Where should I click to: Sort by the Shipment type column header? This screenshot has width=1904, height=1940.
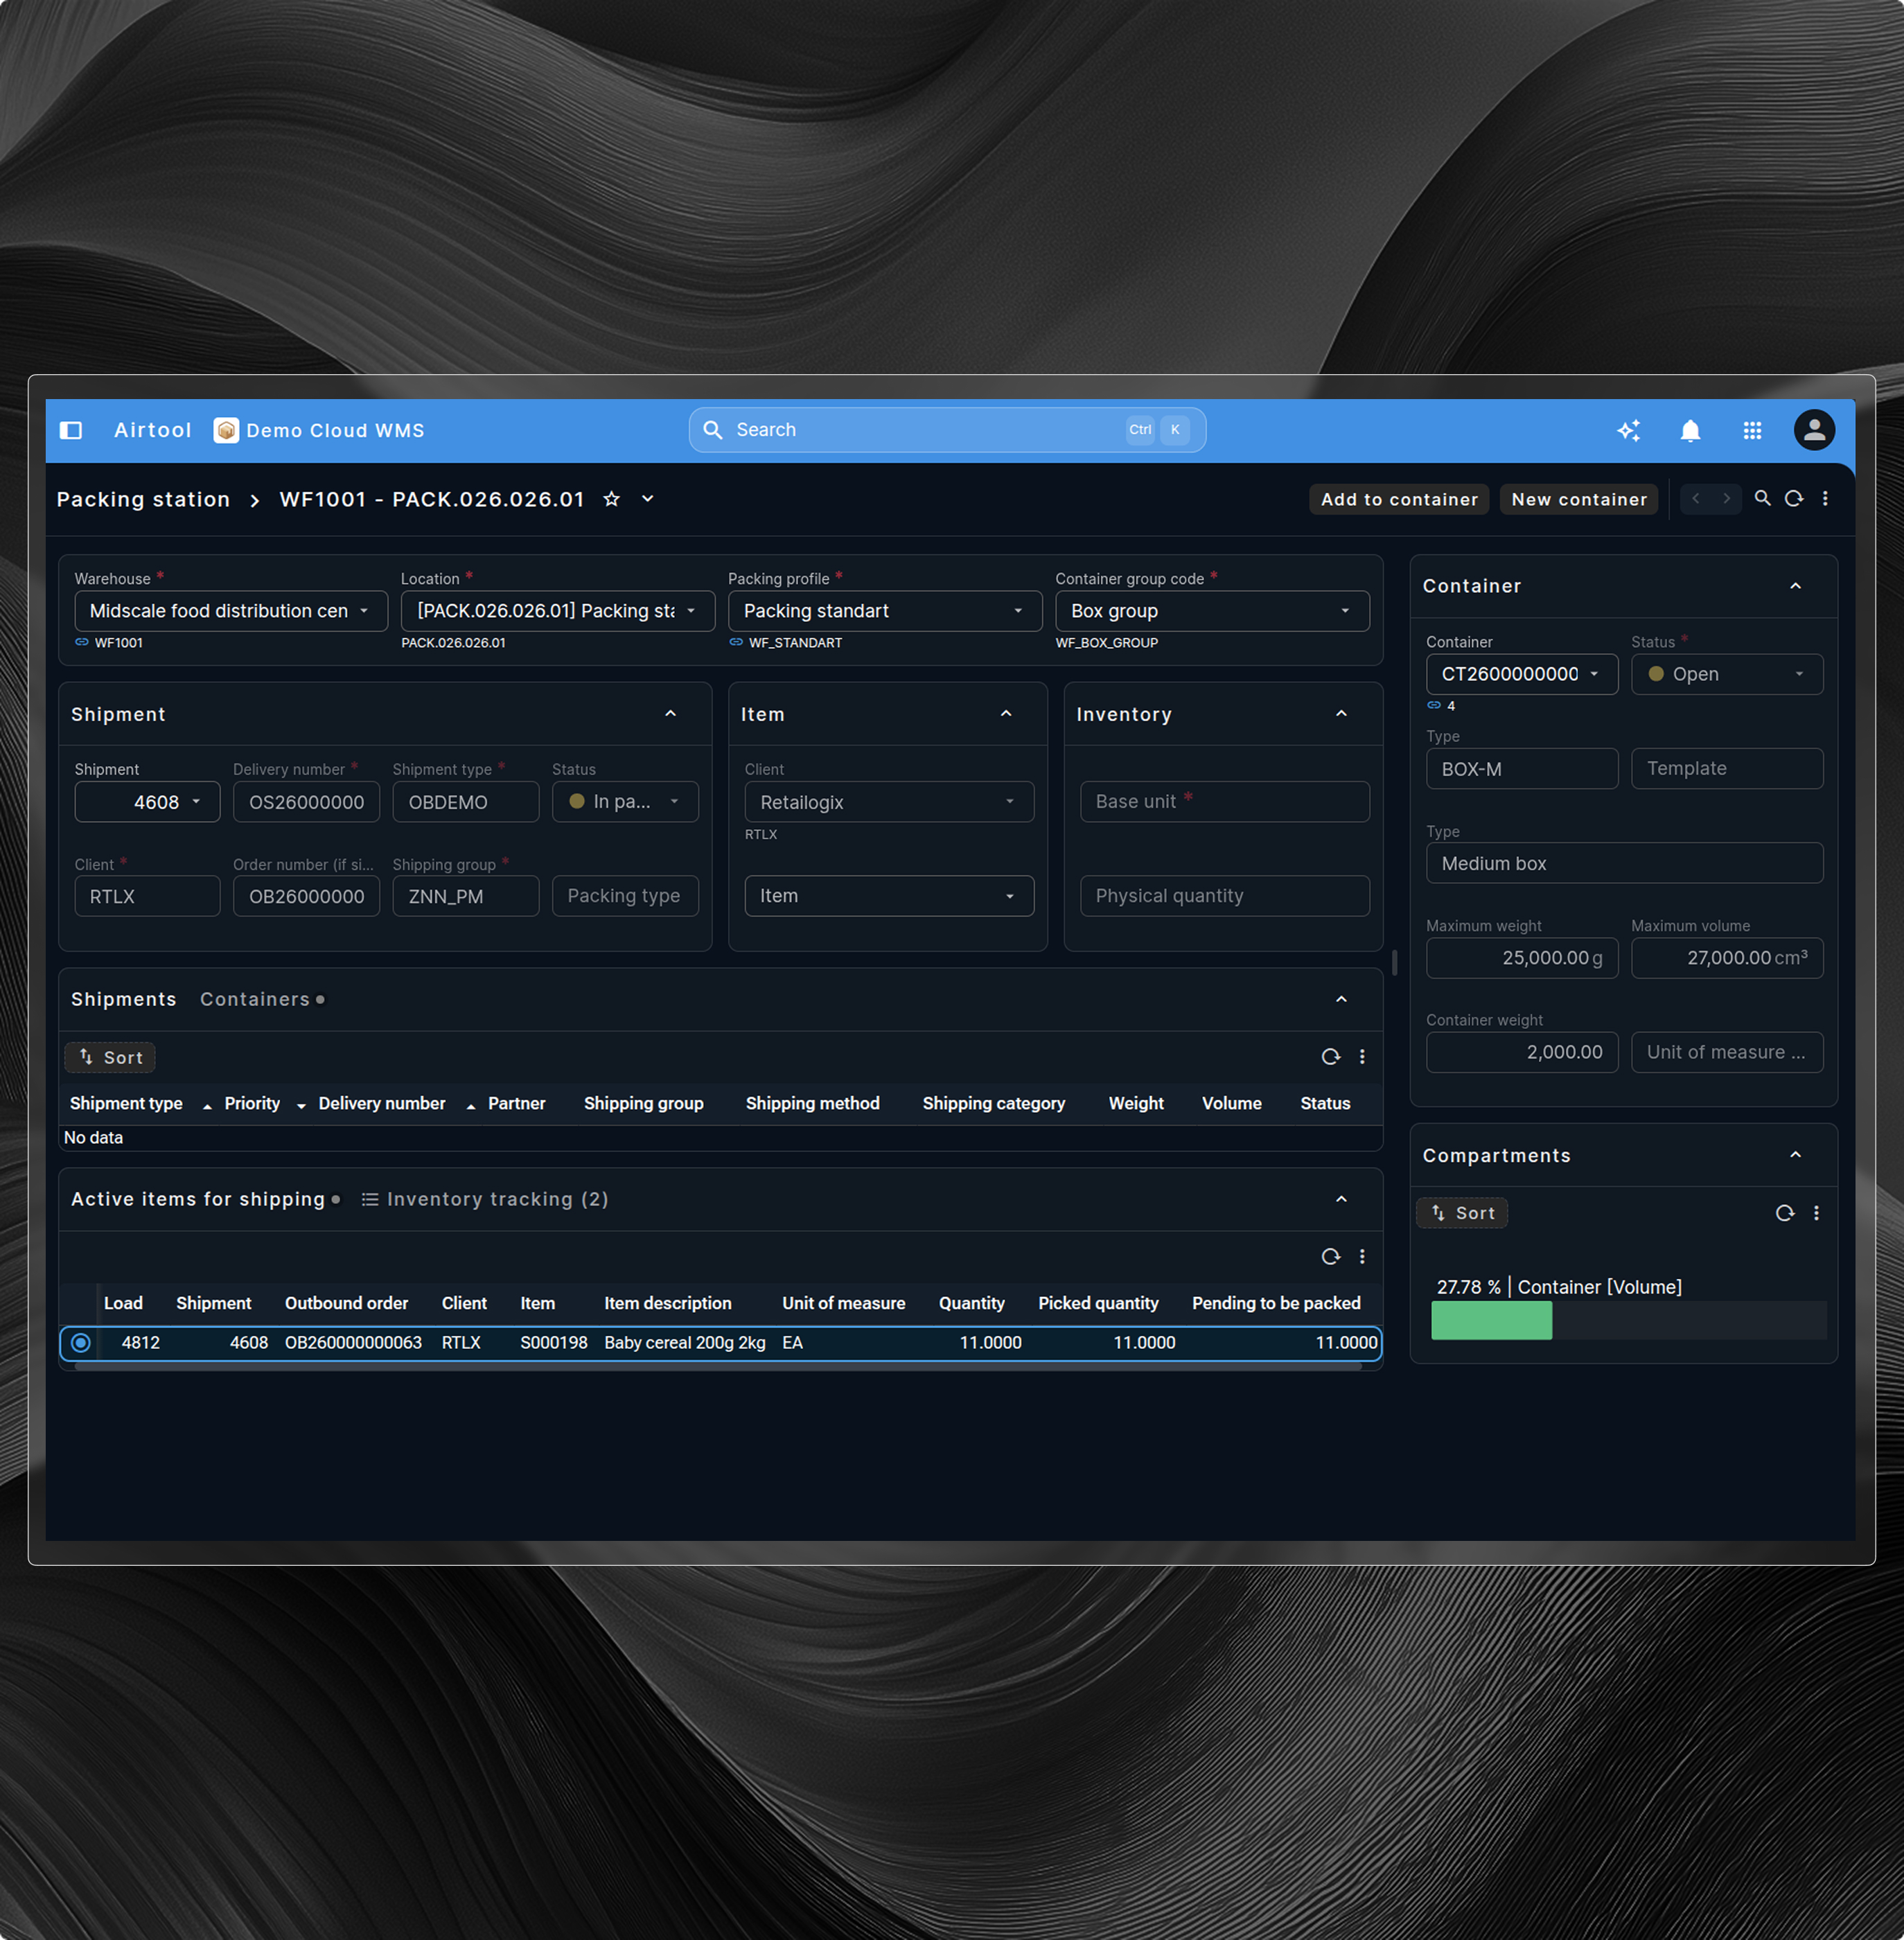126,1103
